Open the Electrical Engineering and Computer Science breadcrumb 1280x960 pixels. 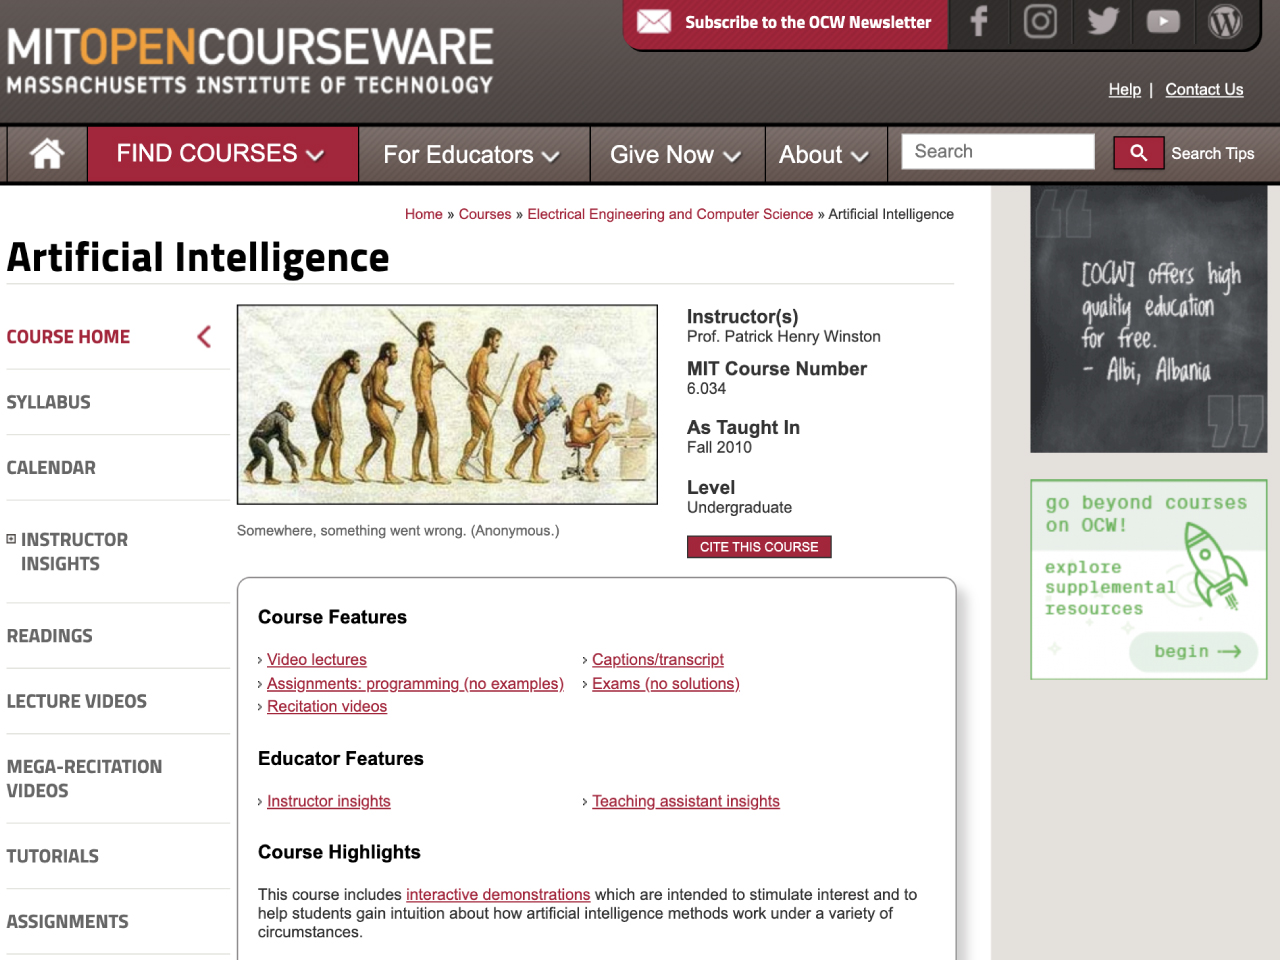[x=670, y=214]
